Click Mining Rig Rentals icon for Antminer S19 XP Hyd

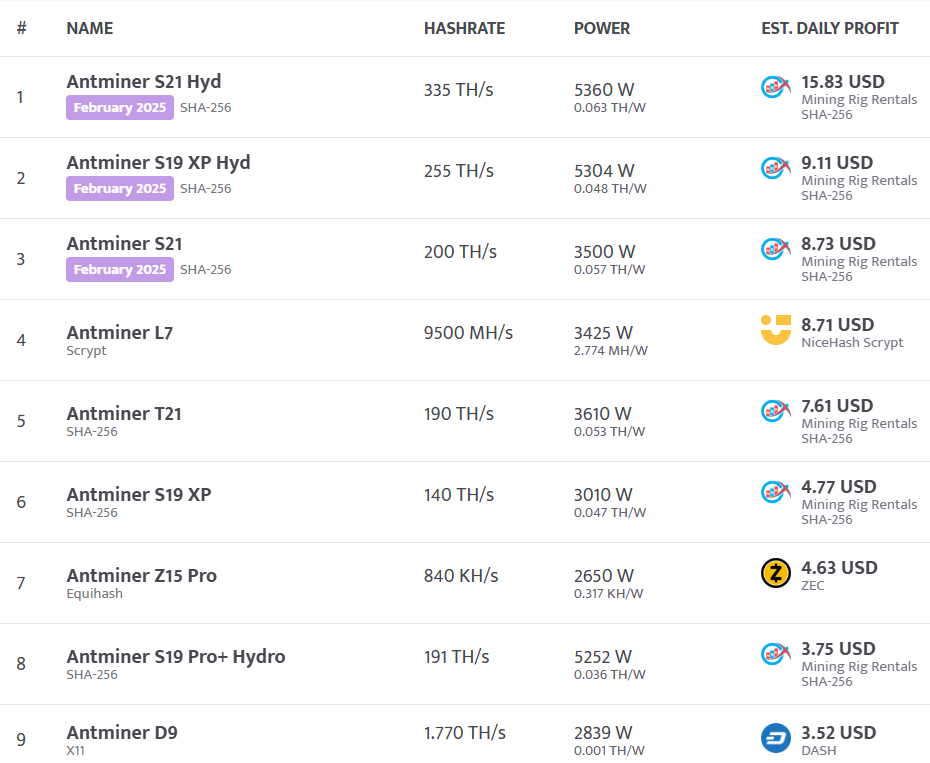[x=776, y=168]
